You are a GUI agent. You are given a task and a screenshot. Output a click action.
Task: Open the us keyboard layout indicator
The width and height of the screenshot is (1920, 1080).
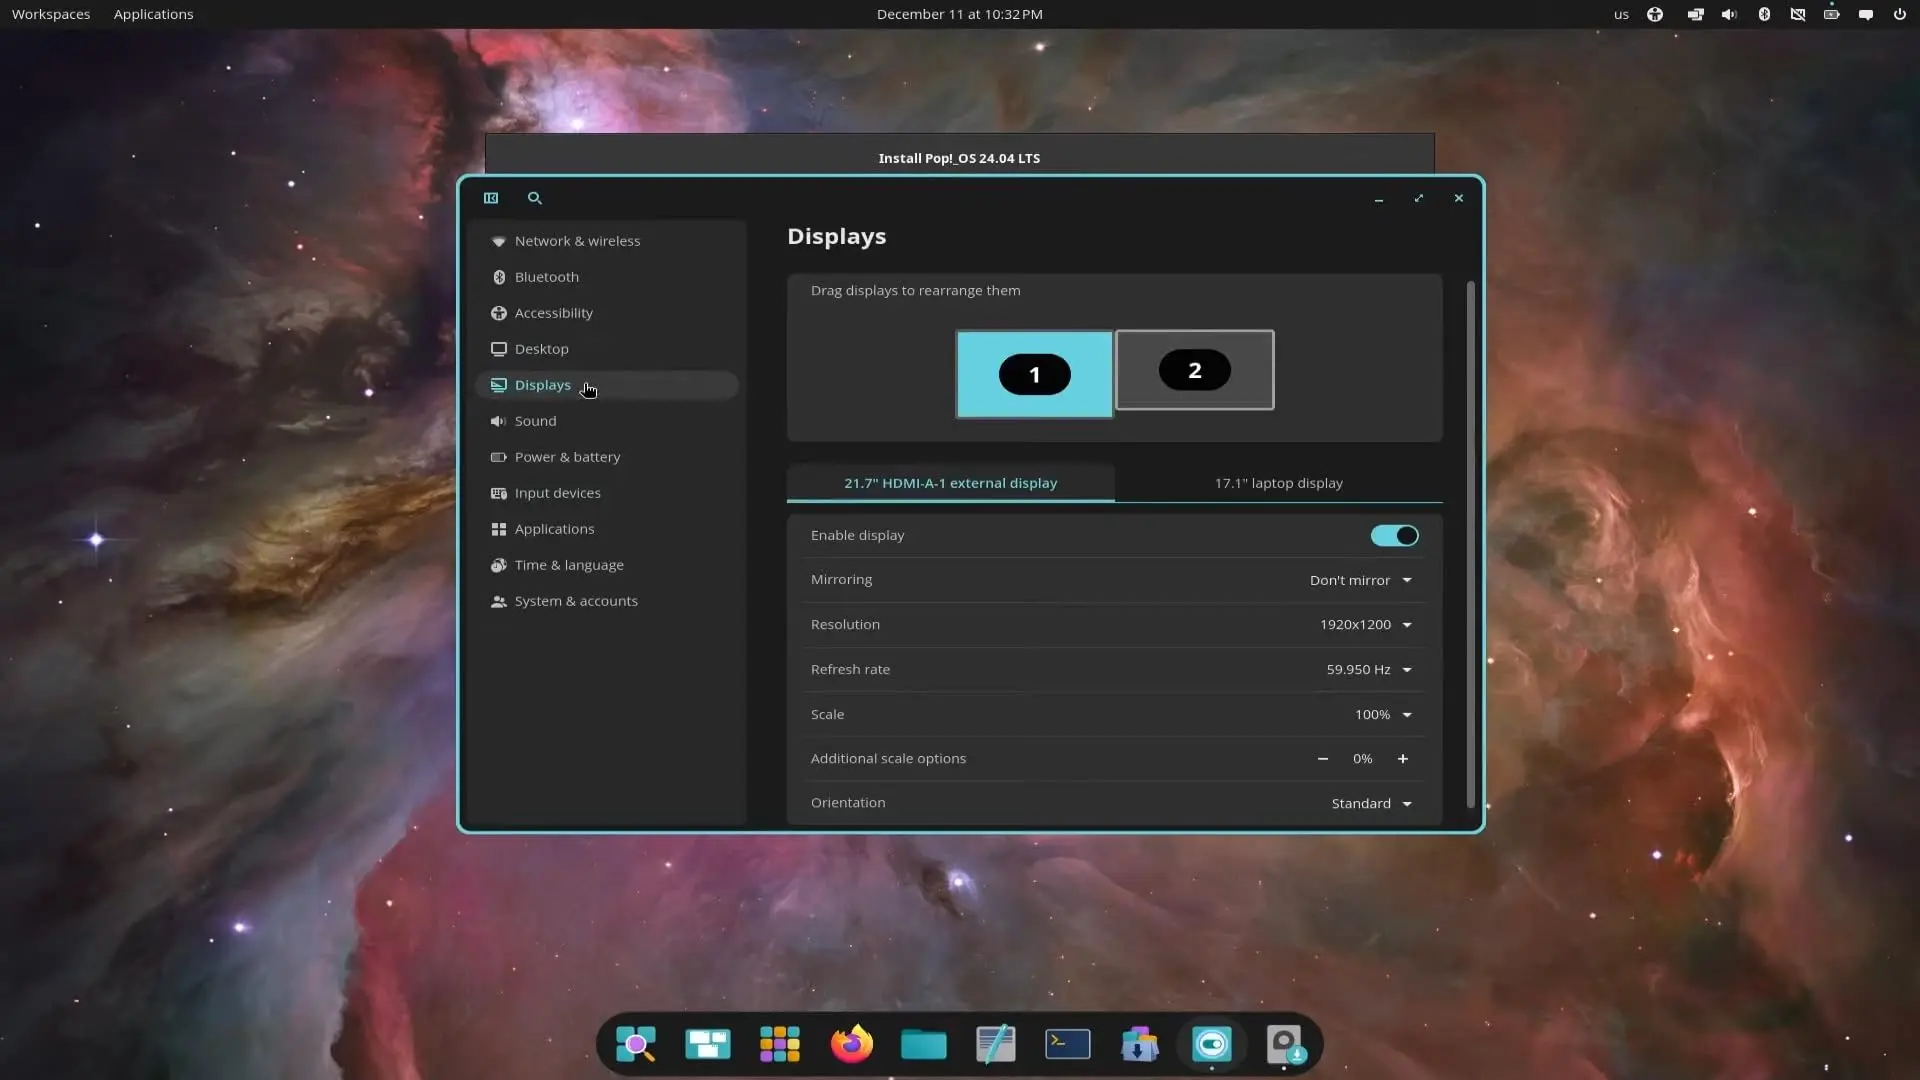click(1621, 14)
